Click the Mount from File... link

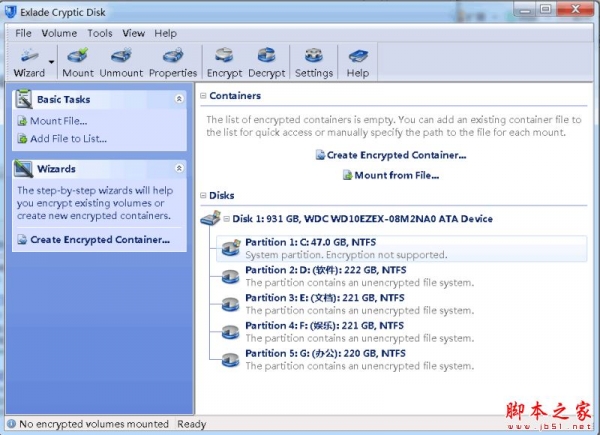[396, 175]
